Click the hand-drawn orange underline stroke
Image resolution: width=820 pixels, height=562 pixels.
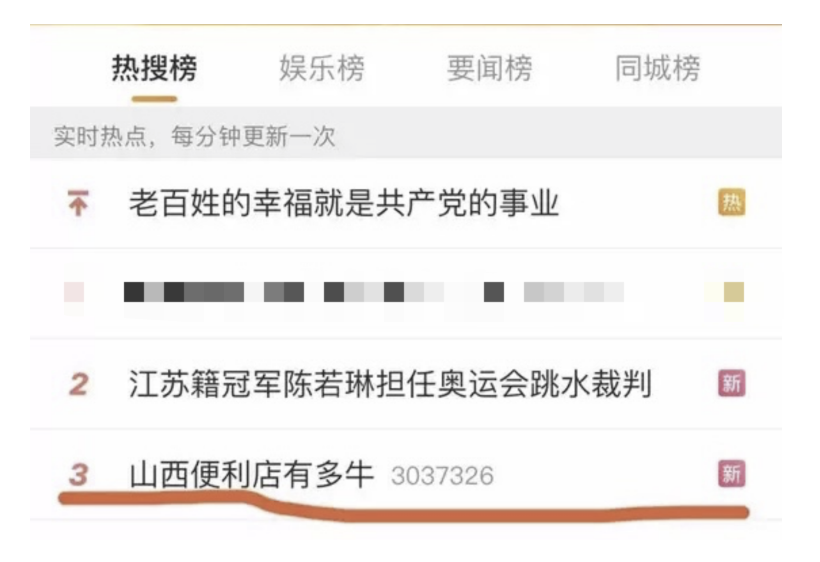coord(404,506)
